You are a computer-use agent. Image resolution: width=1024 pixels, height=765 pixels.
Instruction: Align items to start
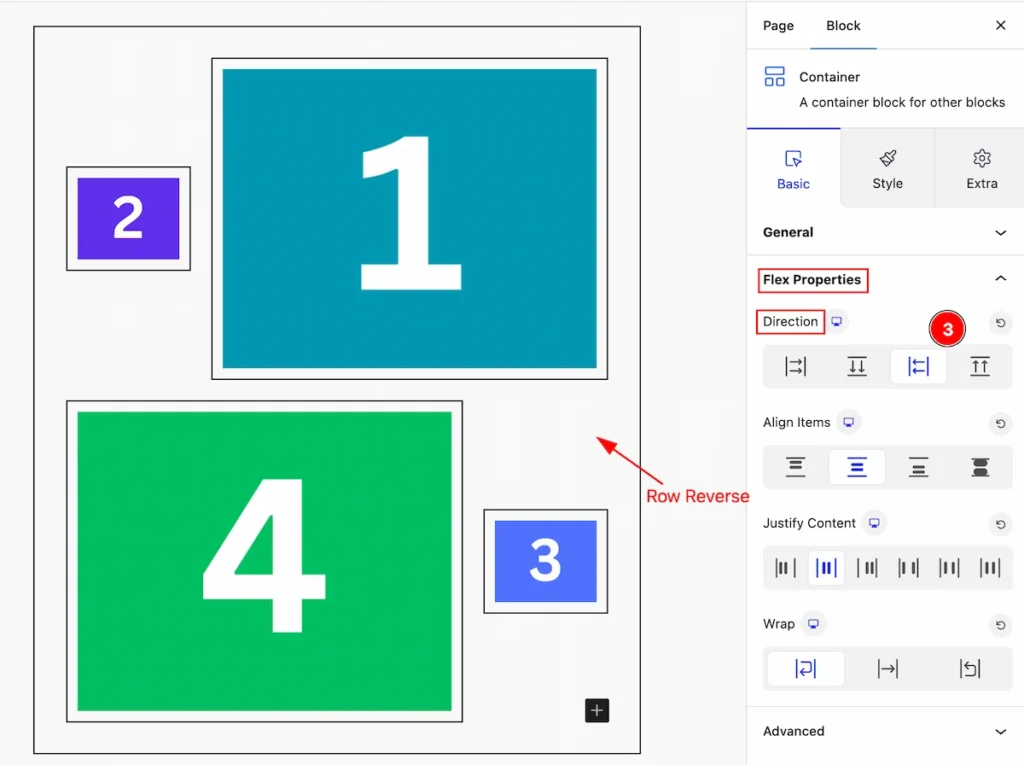coord(795,467)
